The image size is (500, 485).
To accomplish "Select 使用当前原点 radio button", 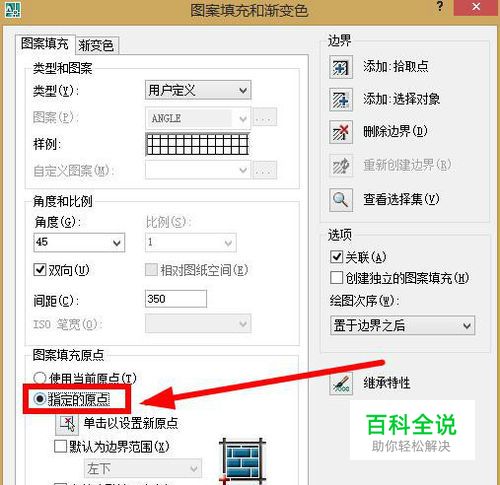I will coord(39,378).
